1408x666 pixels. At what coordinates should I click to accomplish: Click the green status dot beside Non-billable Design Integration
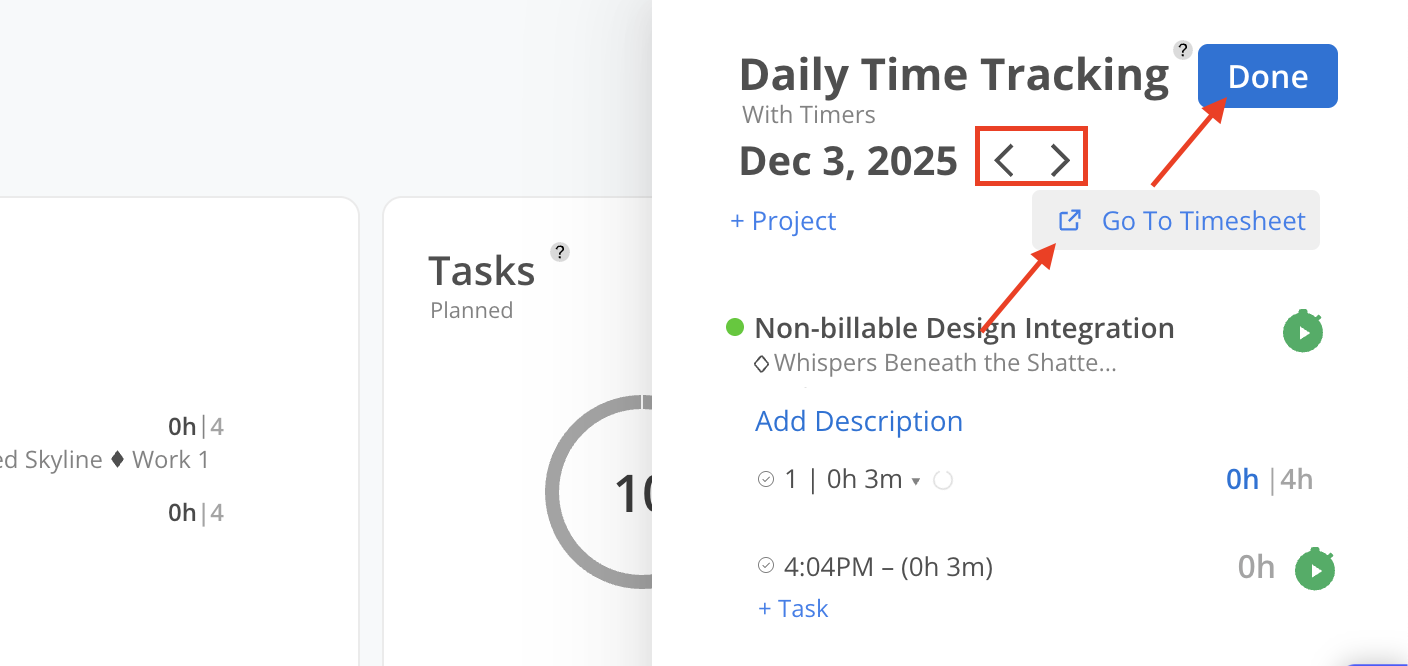pyautogui.click(x=735, y=327)
